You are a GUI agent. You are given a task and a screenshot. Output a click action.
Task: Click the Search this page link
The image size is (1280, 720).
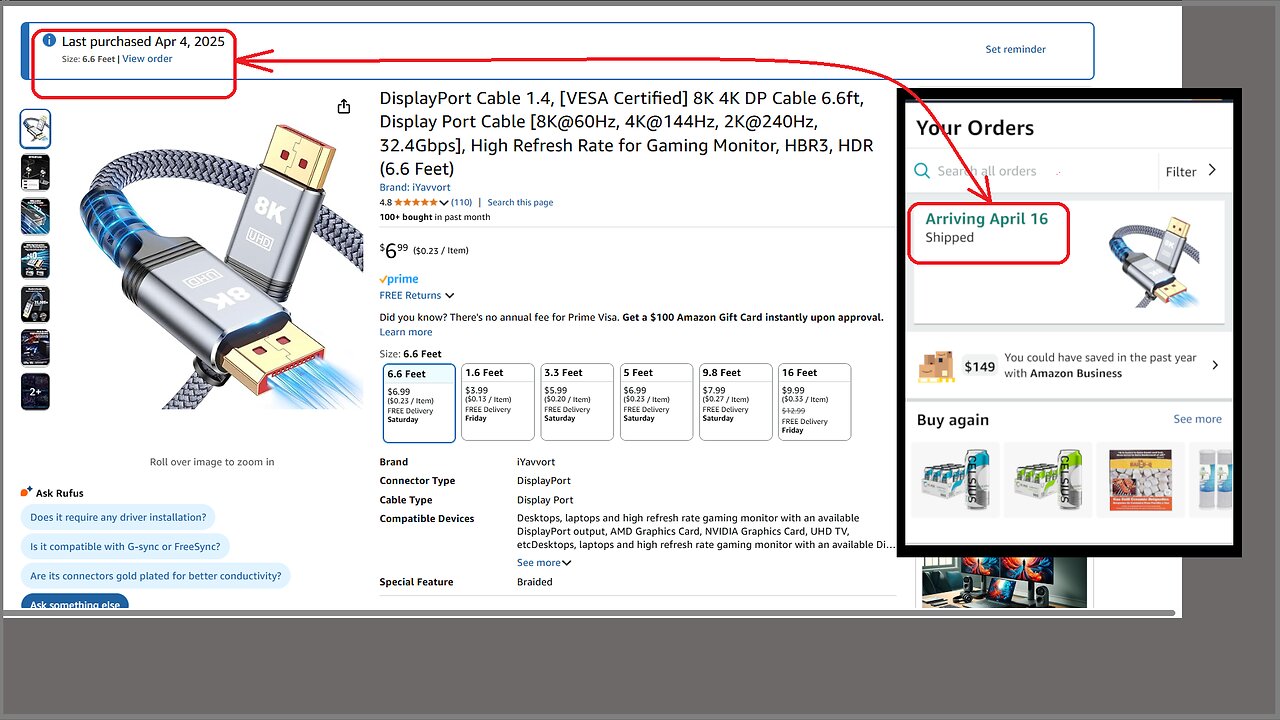pos(520,202)
